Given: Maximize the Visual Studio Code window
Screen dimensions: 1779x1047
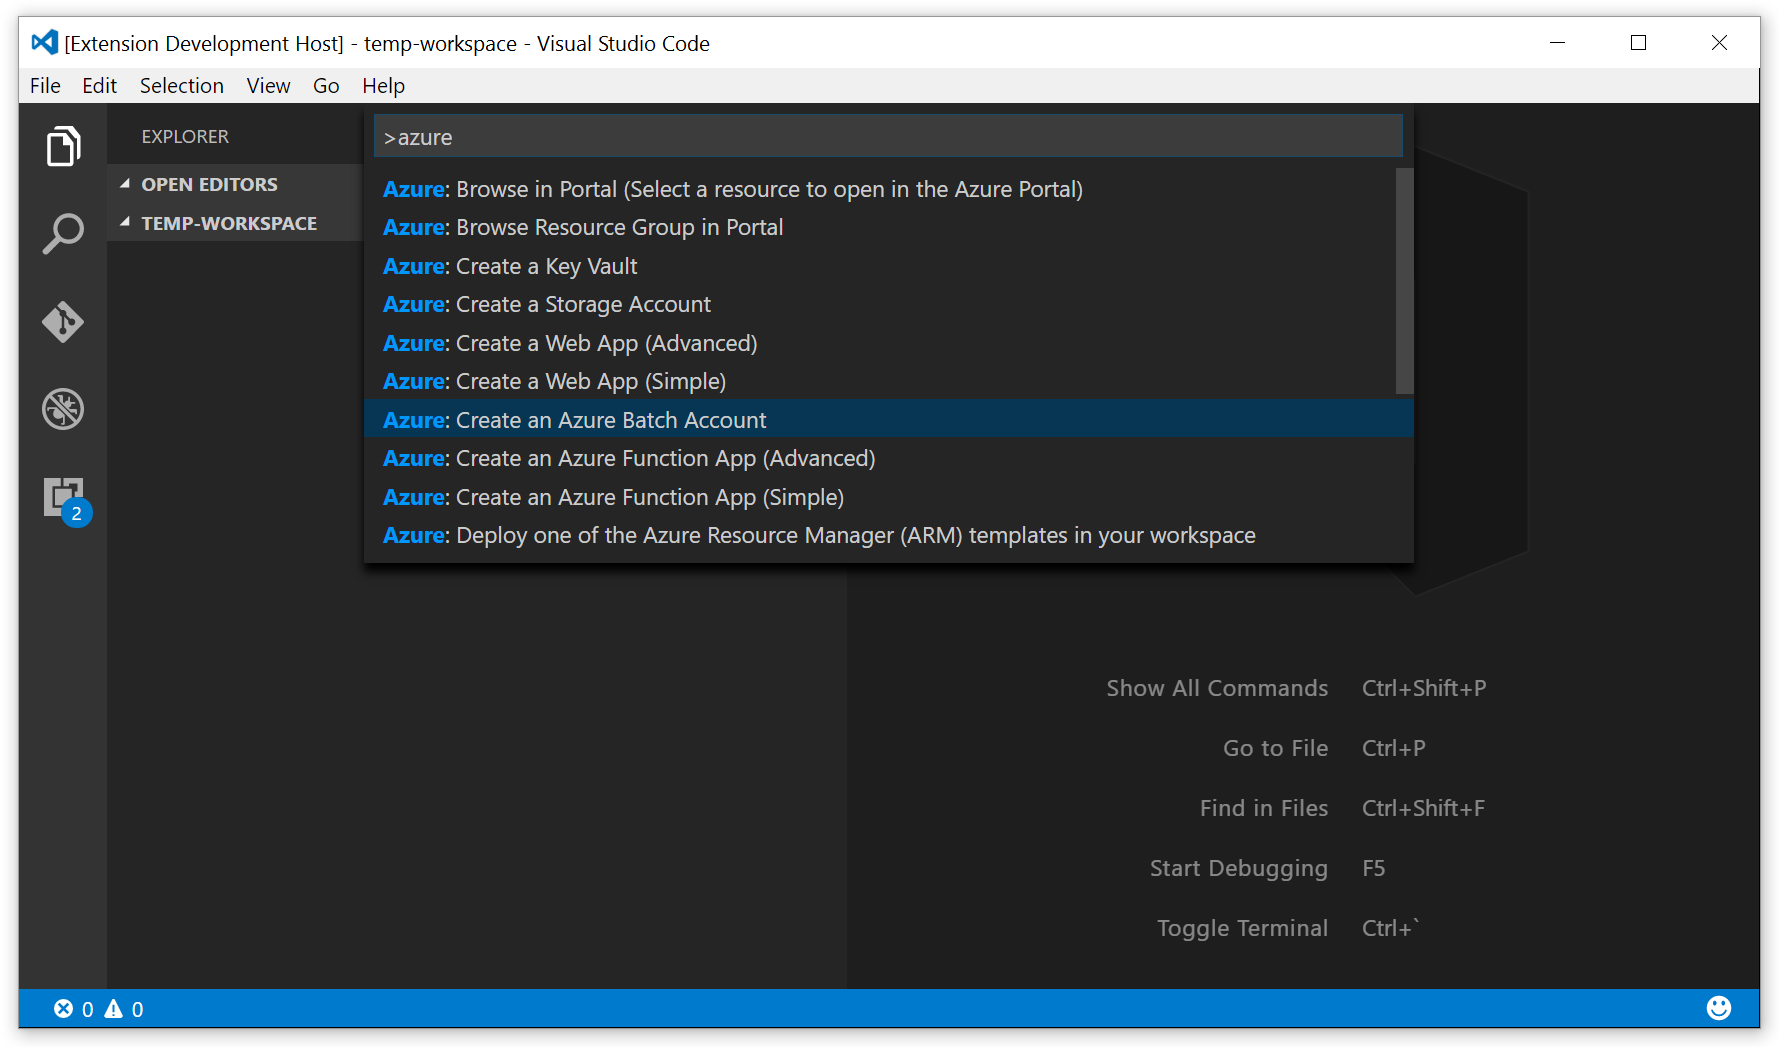Looking at the screenshot, I should click(x=1638, y=42).
